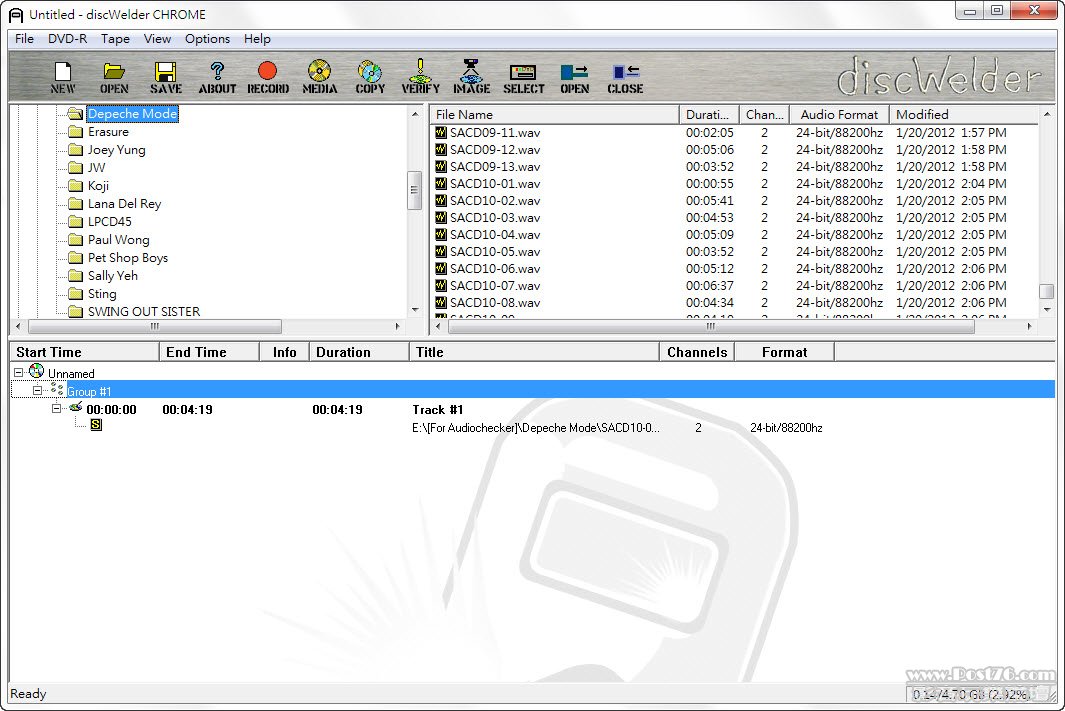Screen dimensions: 1065x711
Task: Collapse the Unnamed disc tree node
Action: [x=19, y=372]
